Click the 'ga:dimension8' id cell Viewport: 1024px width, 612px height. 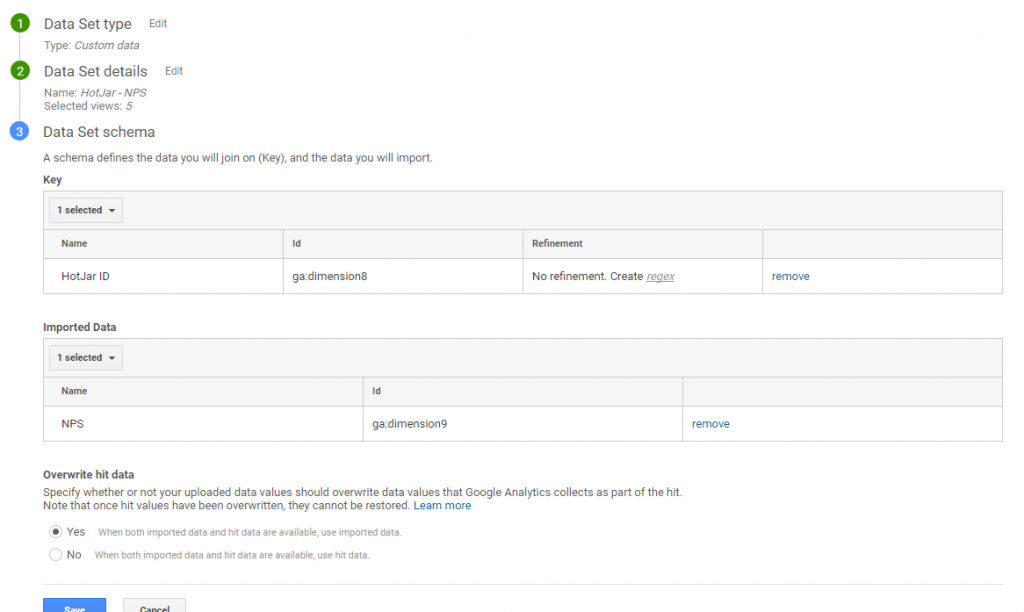403,276
